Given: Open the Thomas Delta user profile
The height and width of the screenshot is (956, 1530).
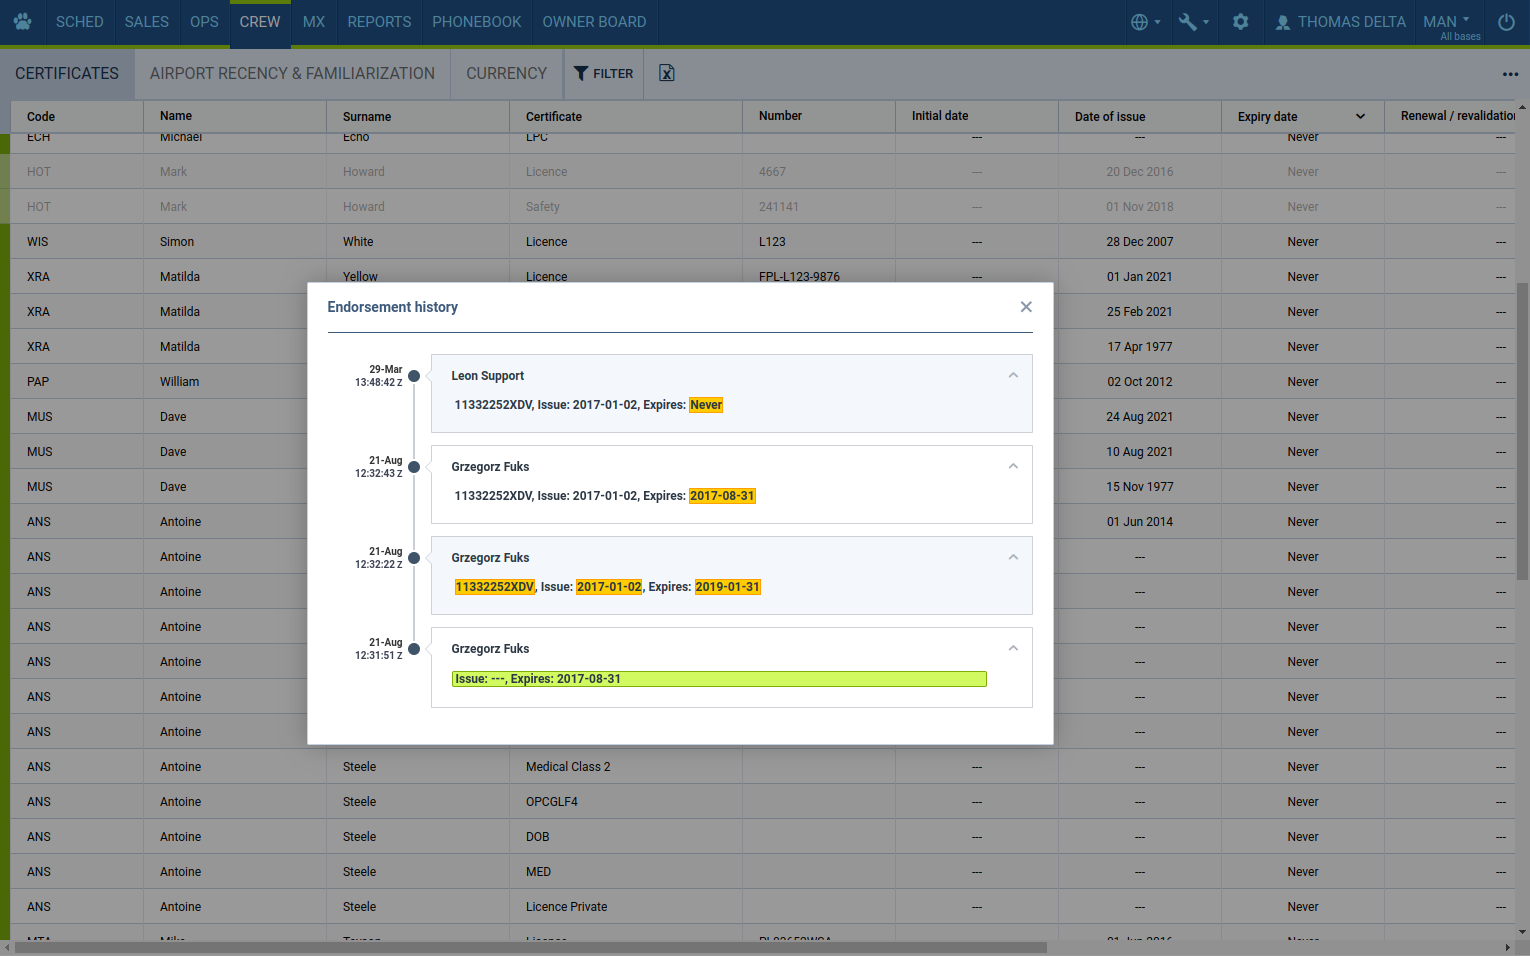Looking at the screenshot, I should pos(1340,22).
